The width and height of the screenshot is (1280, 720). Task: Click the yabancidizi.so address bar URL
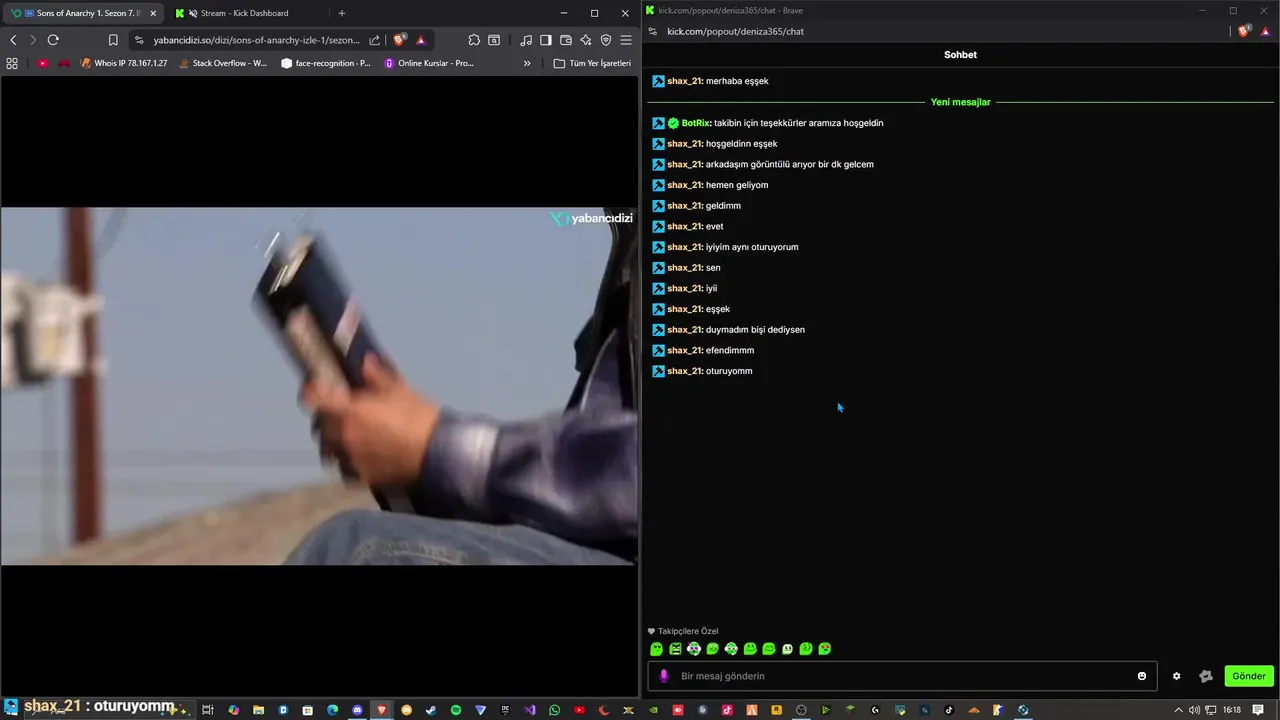tap(256, 40)
